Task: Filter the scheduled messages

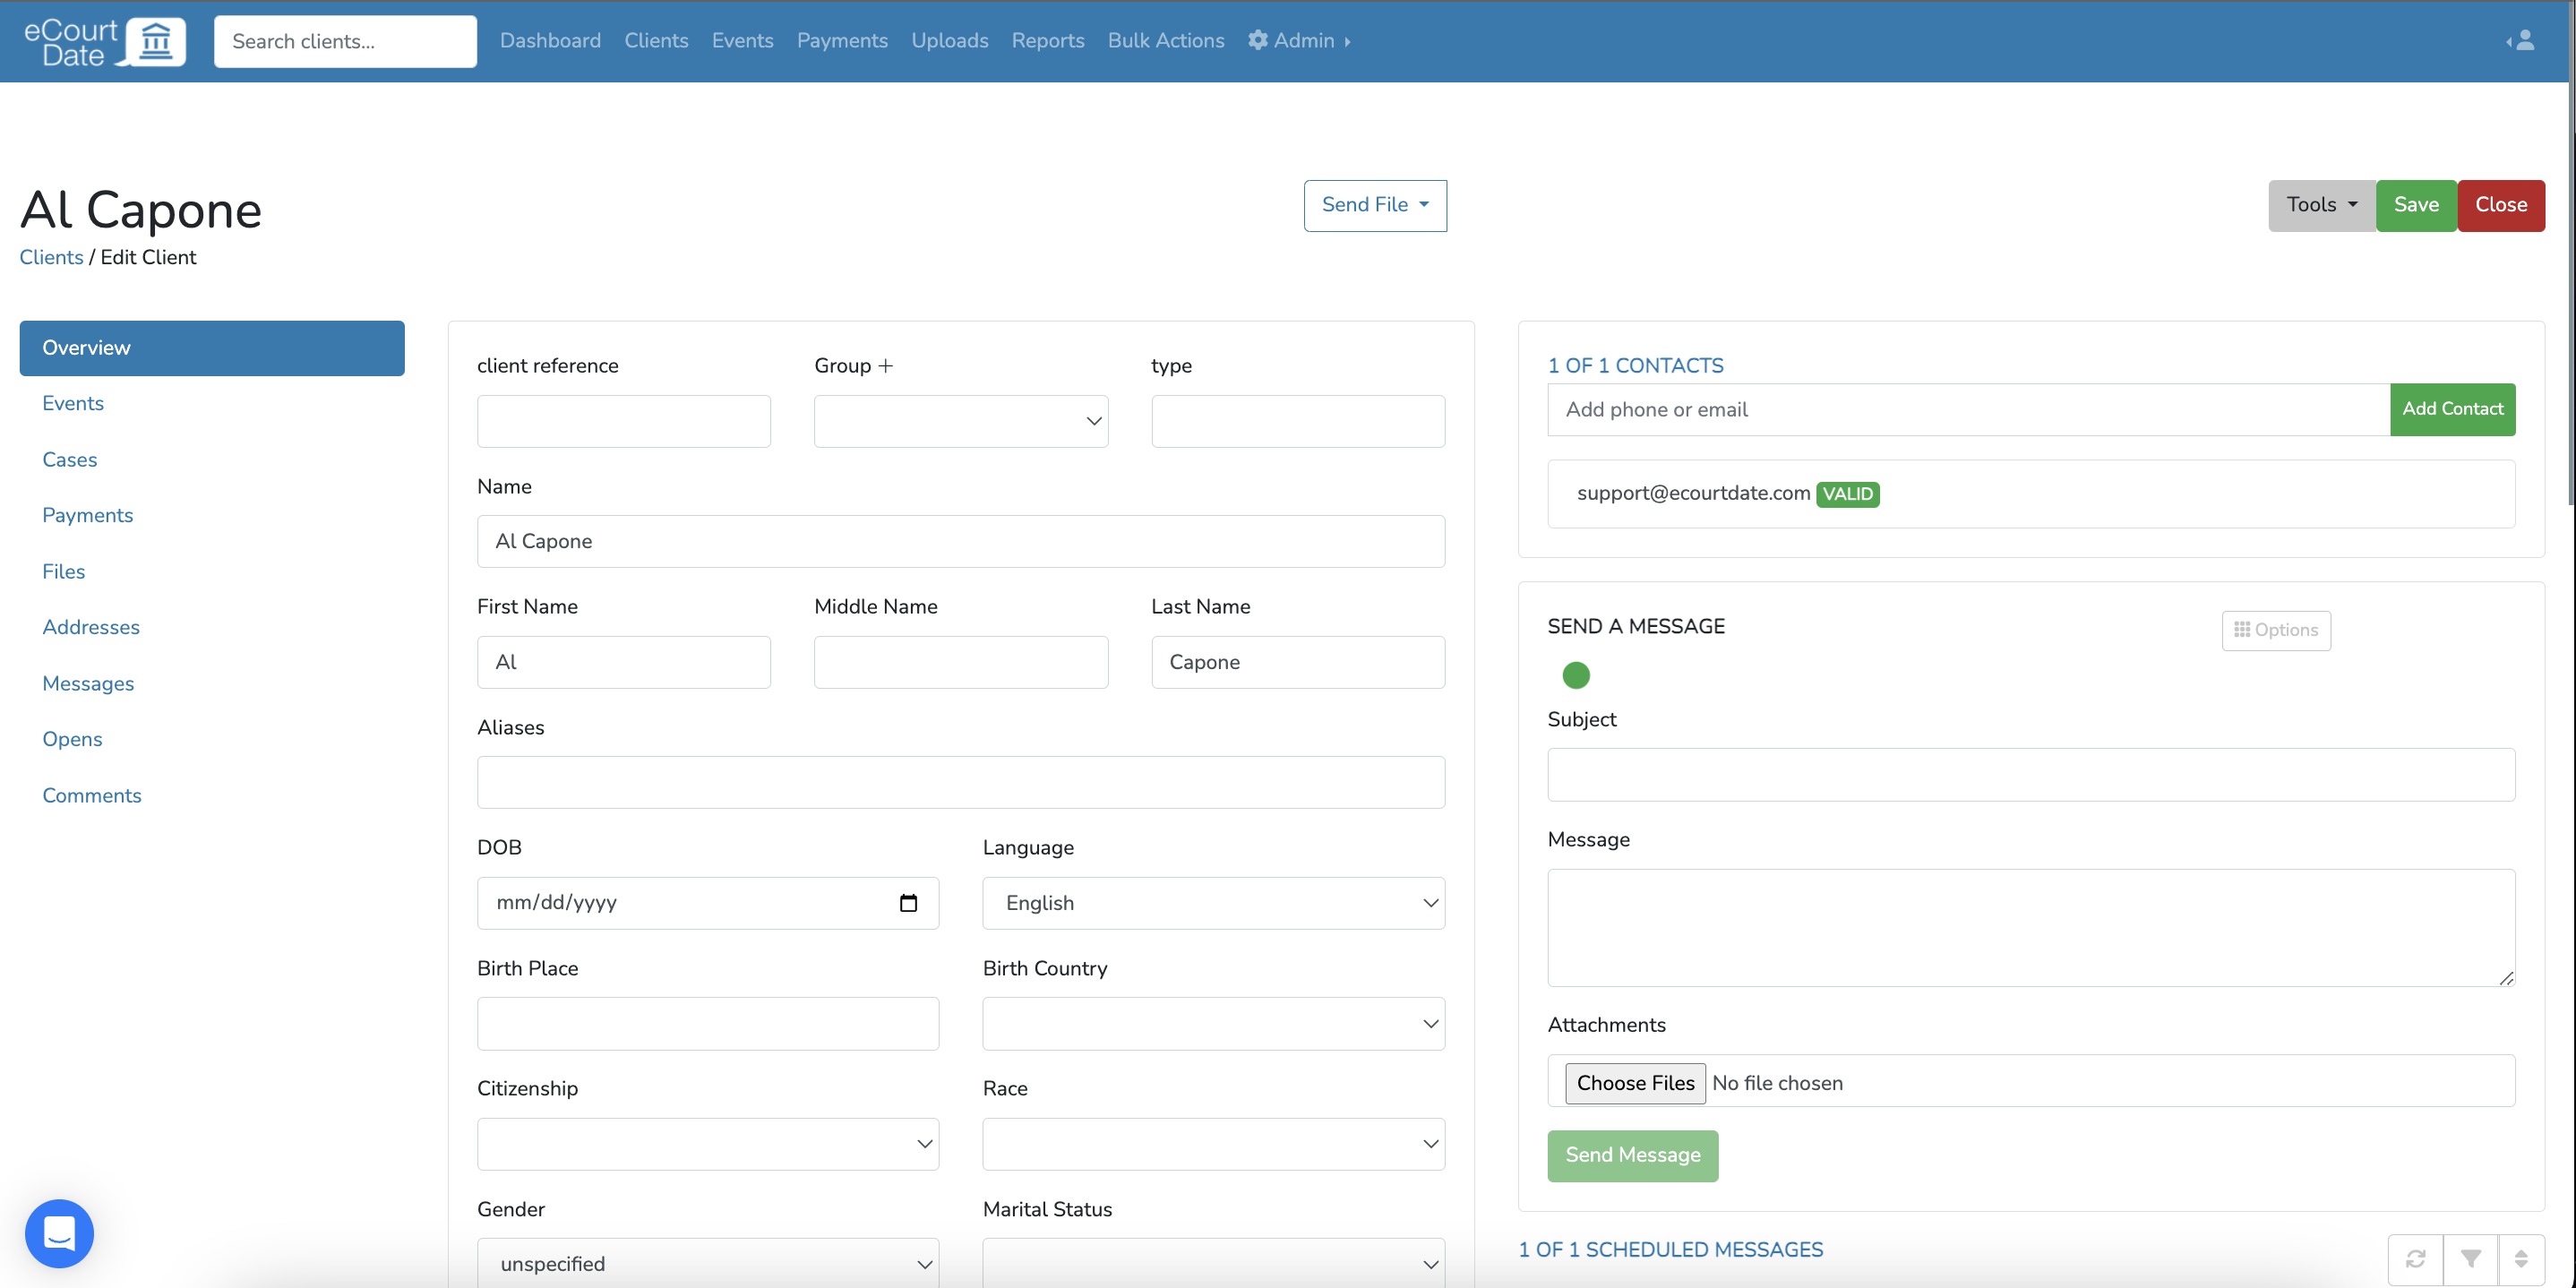Action: [x=2470, y=1258]
